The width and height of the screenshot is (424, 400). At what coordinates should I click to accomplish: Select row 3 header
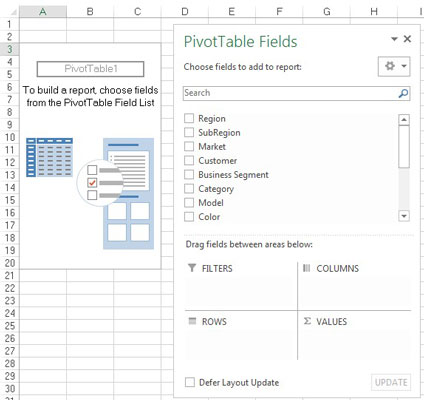[x=9, y=49]
